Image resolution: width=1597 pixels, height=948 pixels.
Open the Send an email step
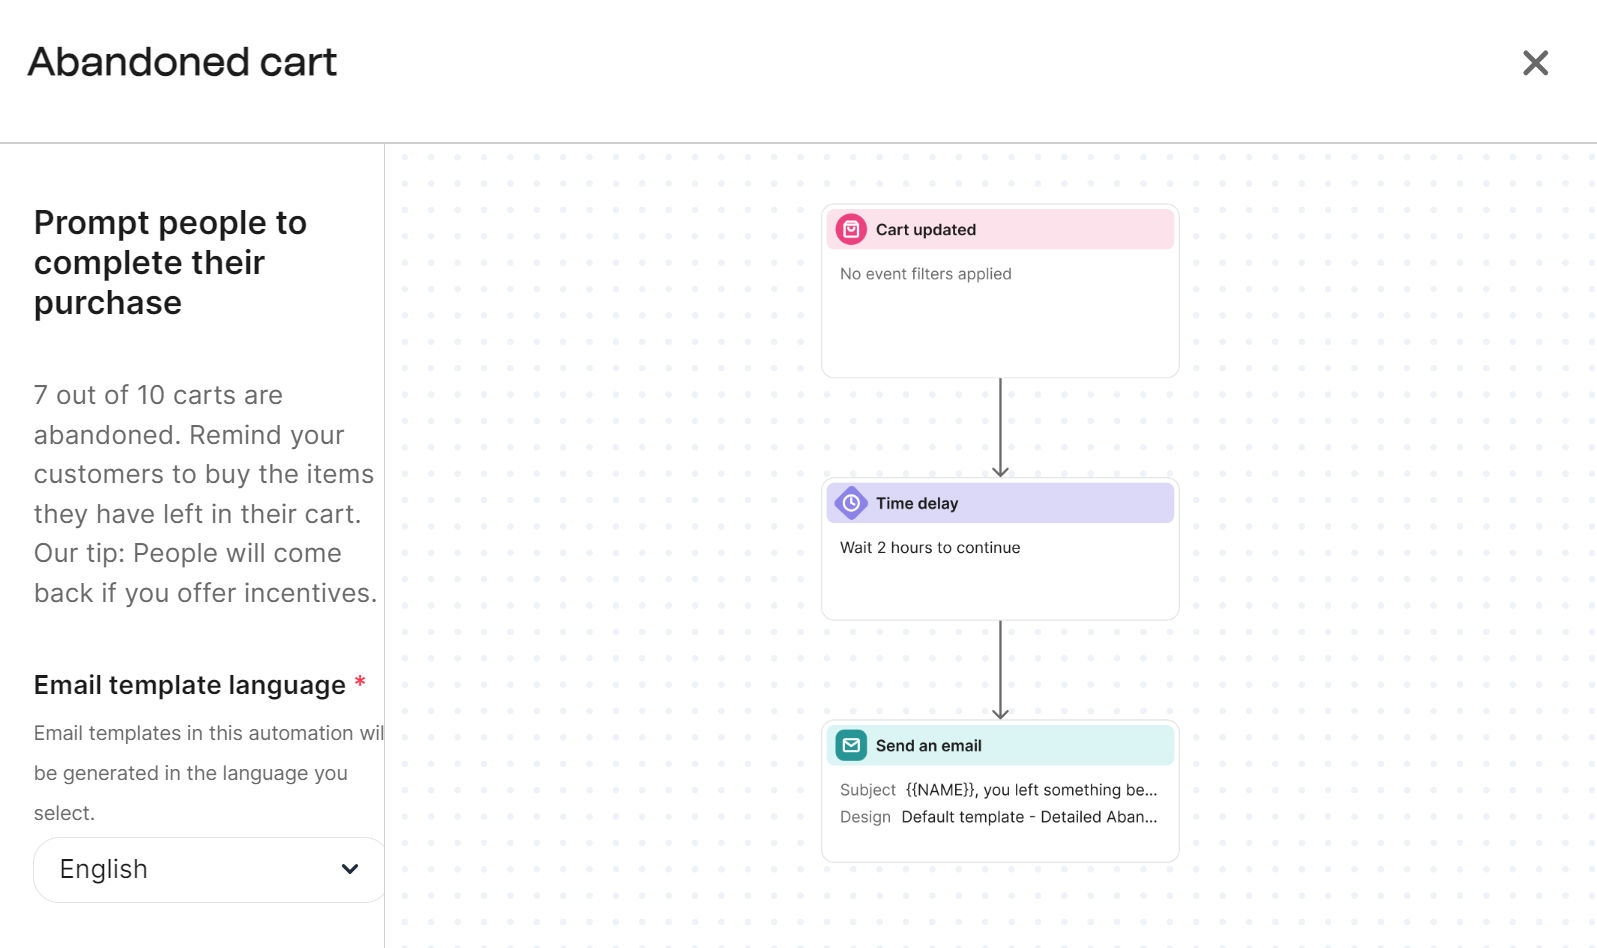pyautogui.click(x=1000, y=790)
